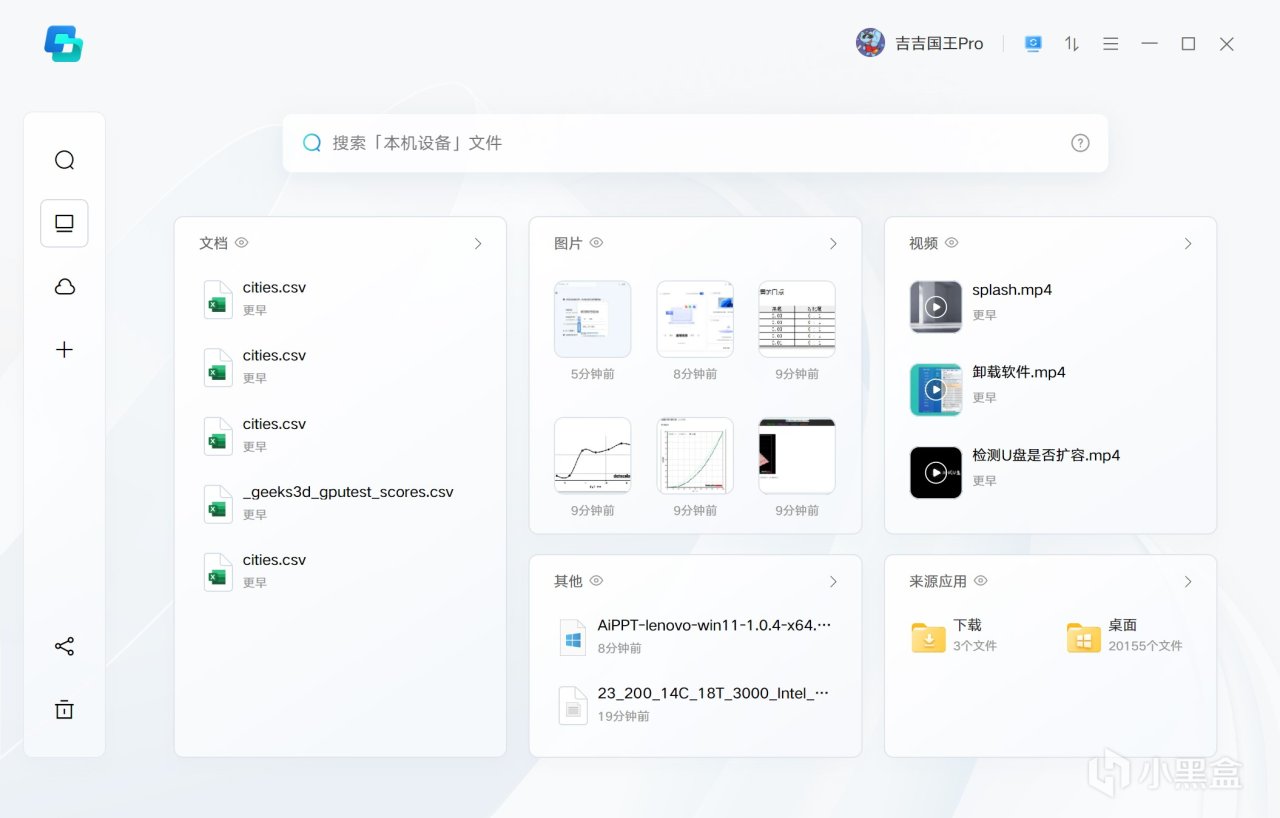Image resolution: width=1280 pixels, height=818 pixels.
Task: Expand the 文档 panel with its chevron arrow
Action: [478, 244]
